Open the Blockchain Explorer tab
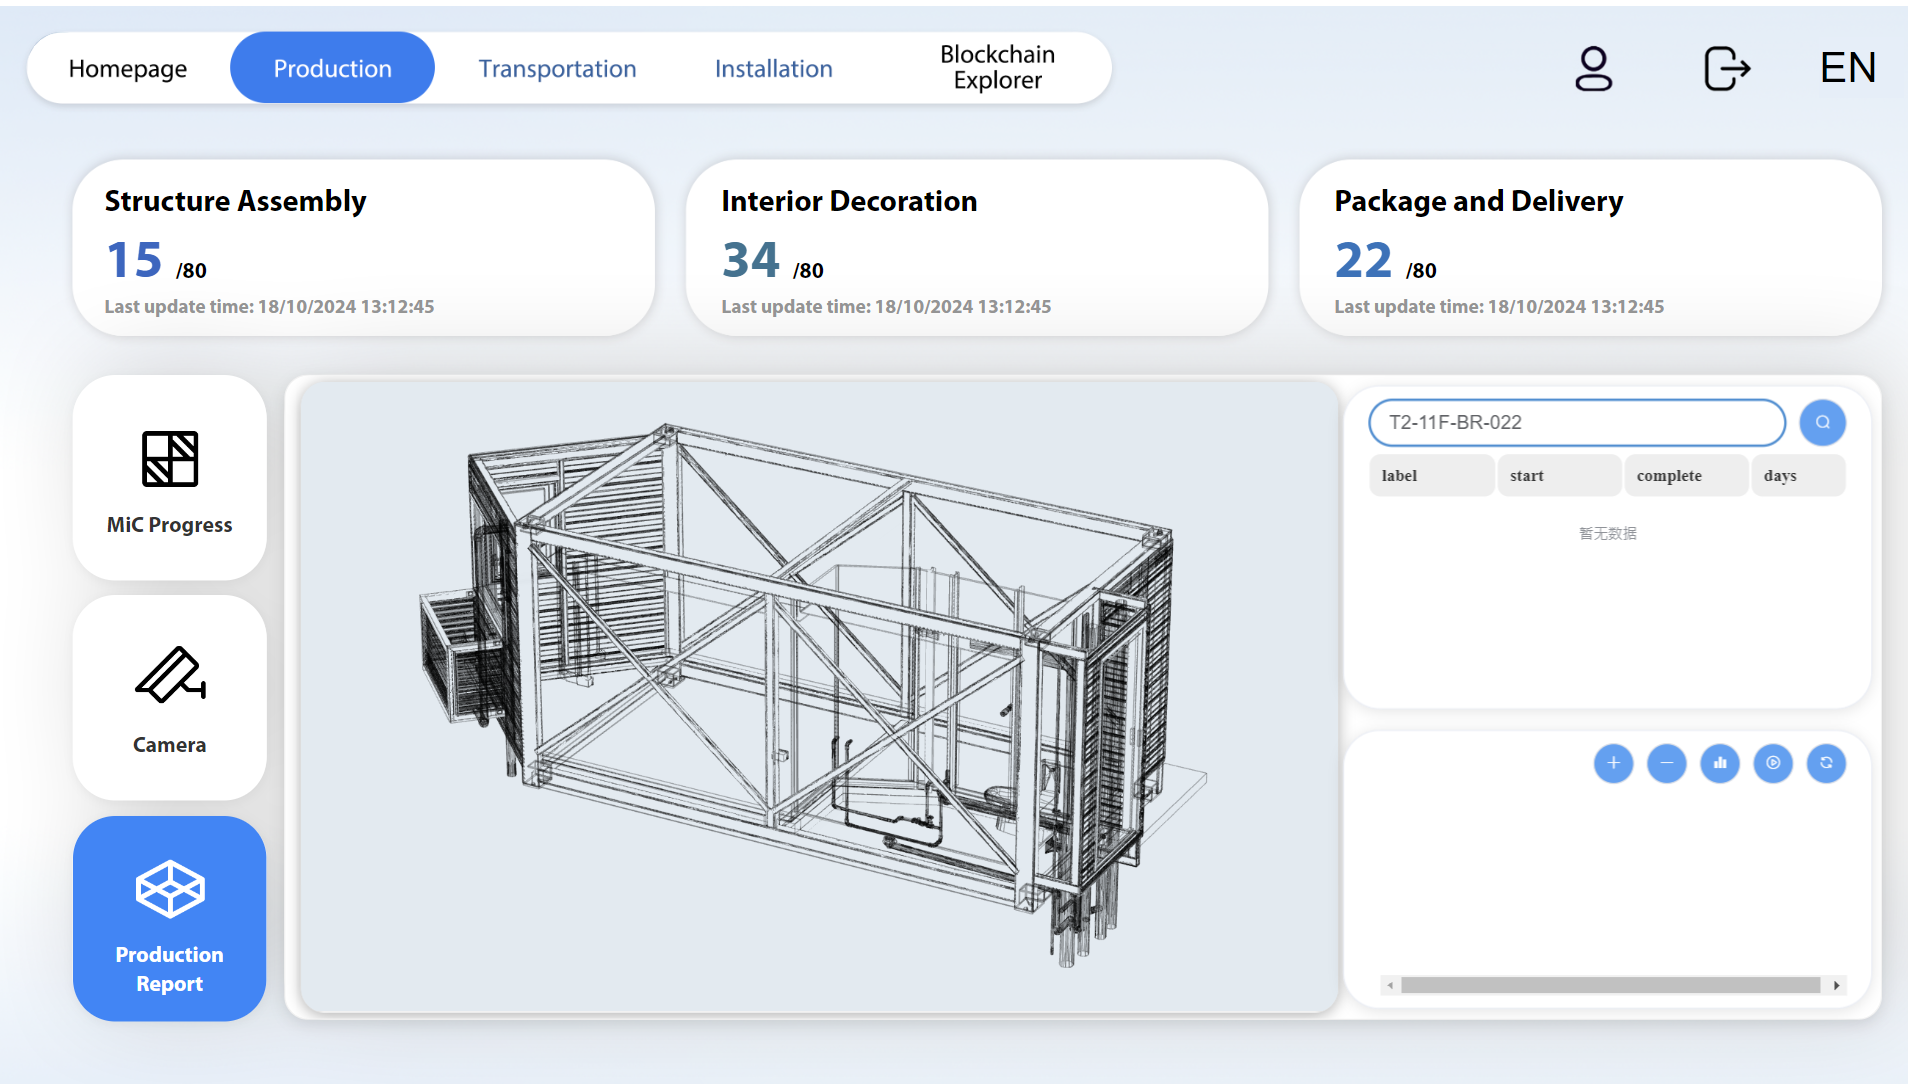 point(997,67)
